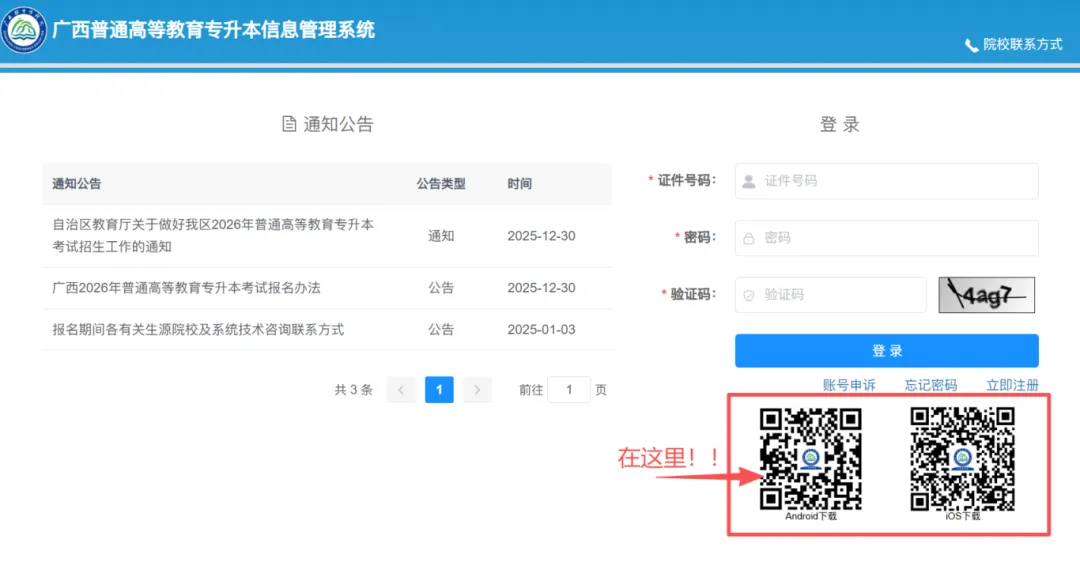Click the phone icon beside 院校联系方式
Image resolution: width=1080 pixels, height=577 pixels.
[x=971, y=45]
